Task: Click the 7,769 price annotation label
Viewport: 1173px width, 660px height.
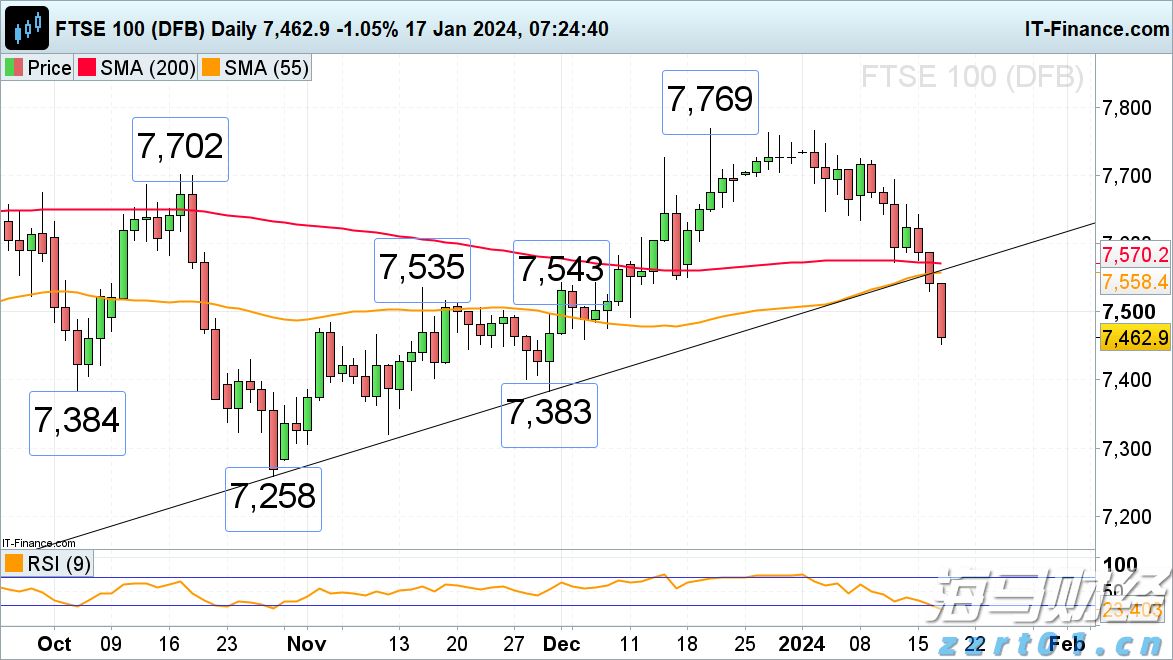Action: click(710, 101)
